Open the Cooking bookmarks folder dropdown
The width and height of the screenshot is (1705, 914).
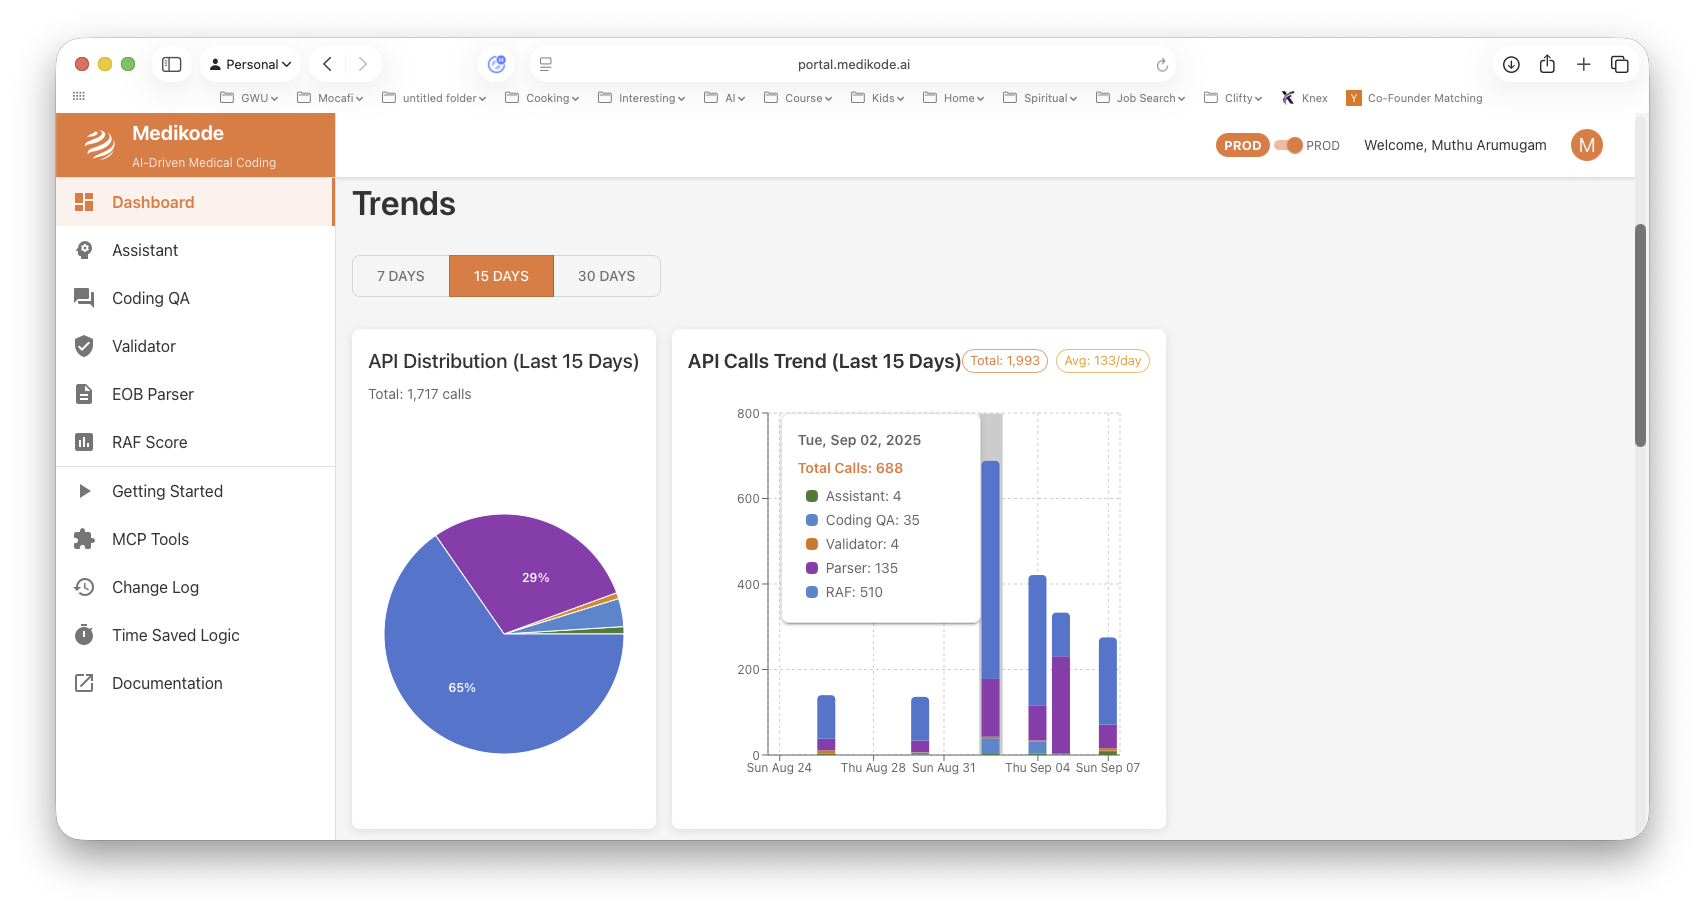pyautogui.click(x=541, y=97)
